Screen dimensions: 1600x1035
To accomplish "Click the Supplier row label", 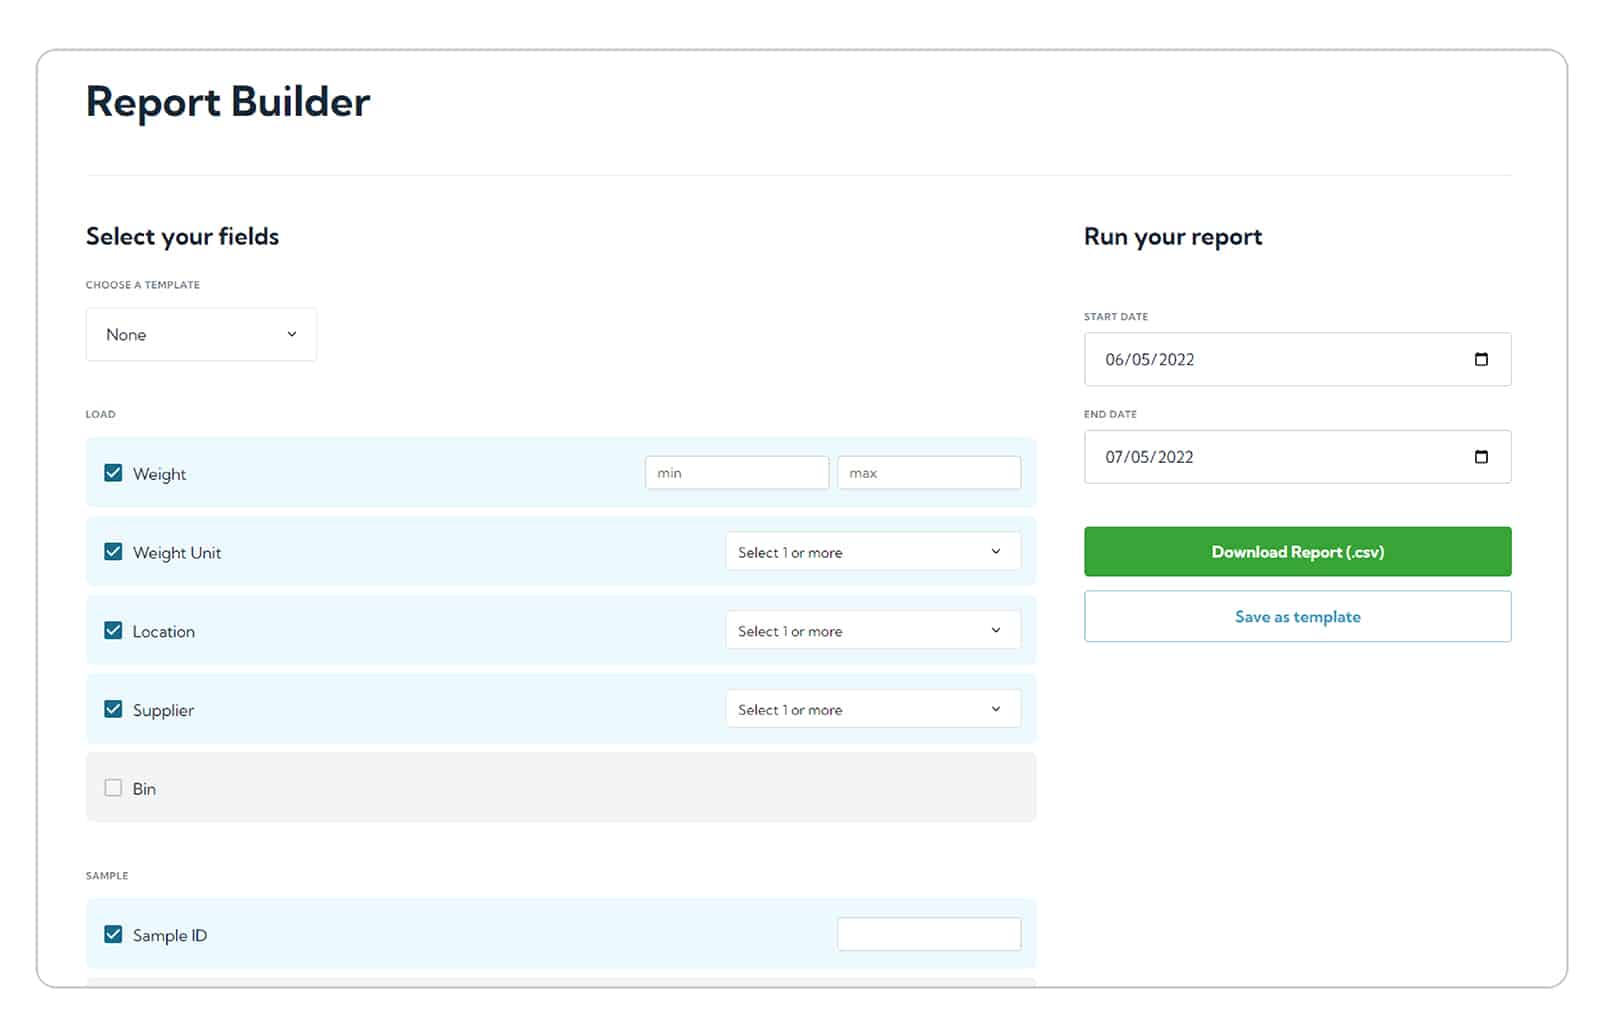I will [163, 710].
